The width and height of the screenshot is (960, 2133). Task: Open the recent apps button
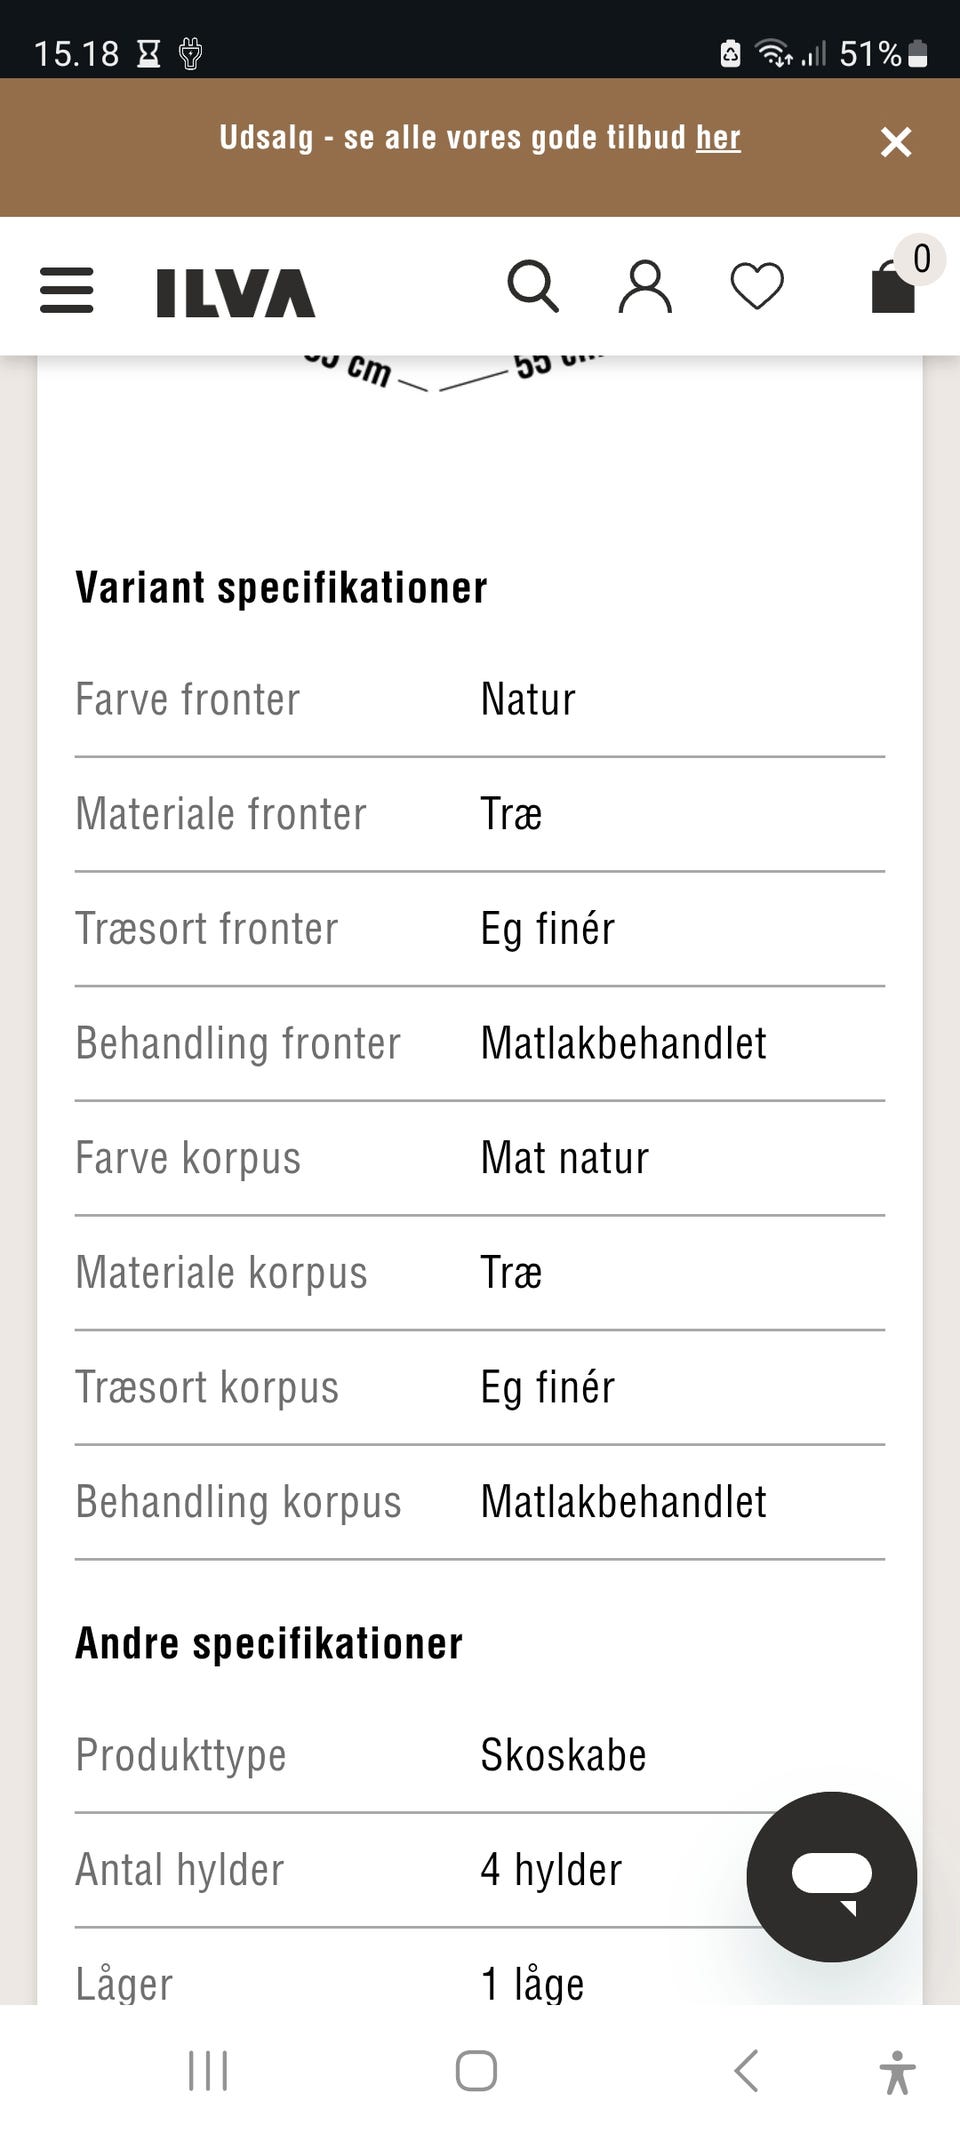208,2070
